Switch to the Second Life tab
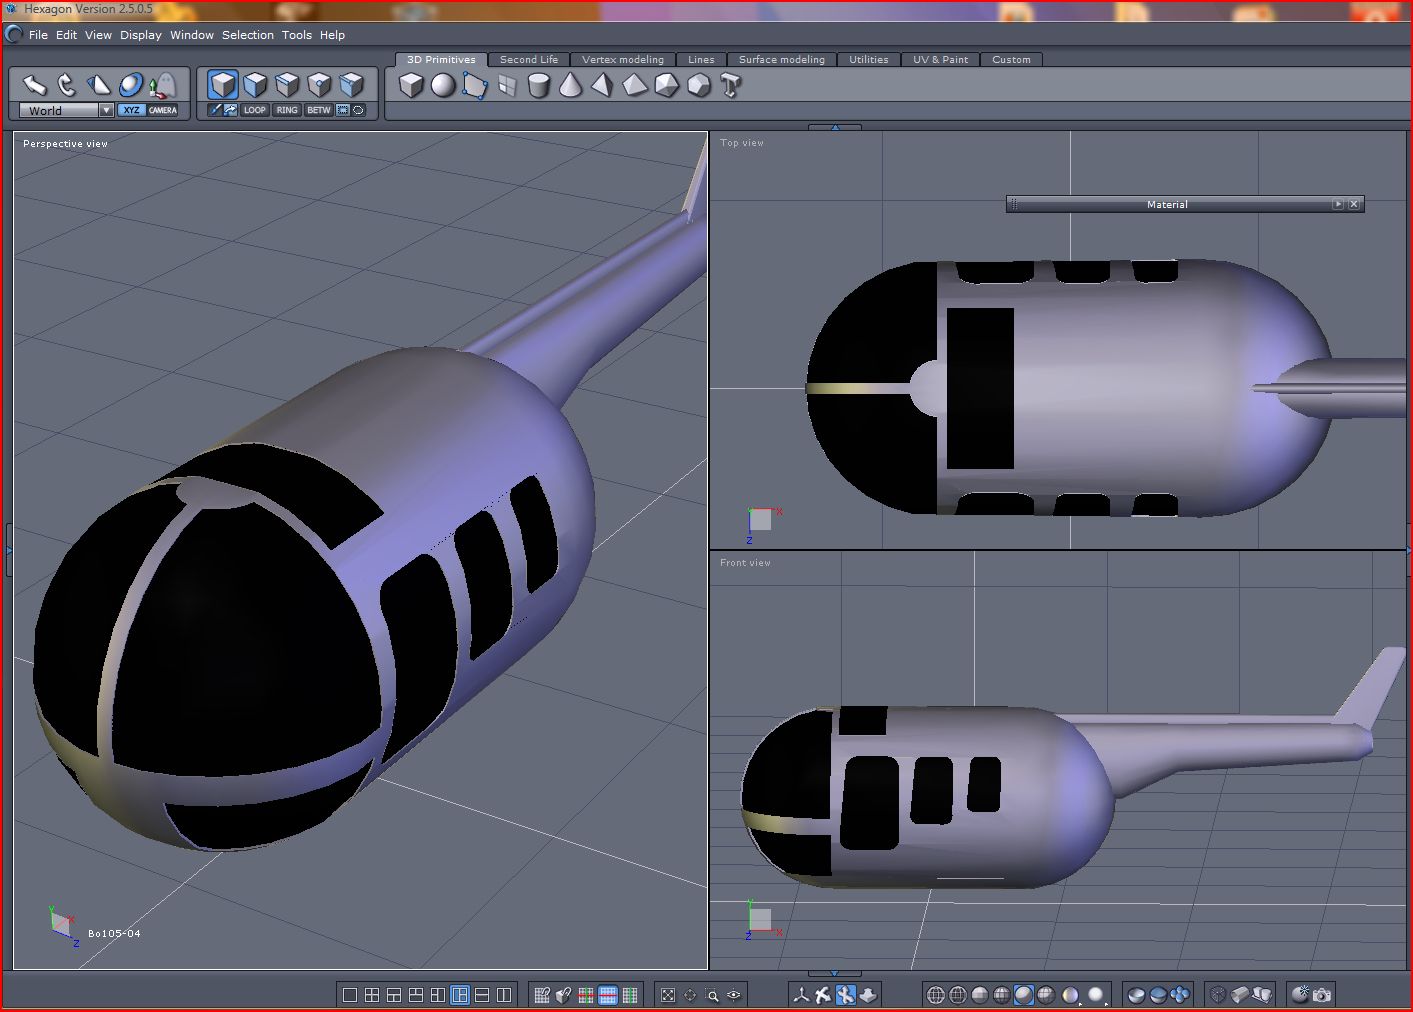Viewport: 1413px width, 1012px height. [x=529, y=60]
